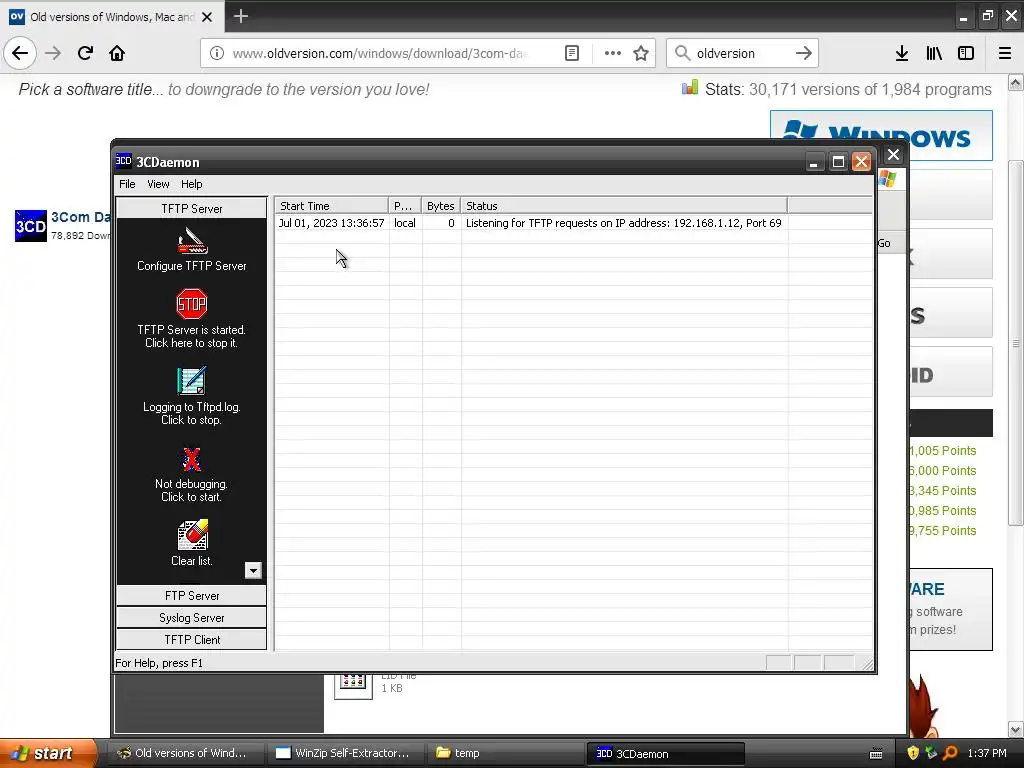
Task: Reload the page in Firefox
Action: coord(85,53)
